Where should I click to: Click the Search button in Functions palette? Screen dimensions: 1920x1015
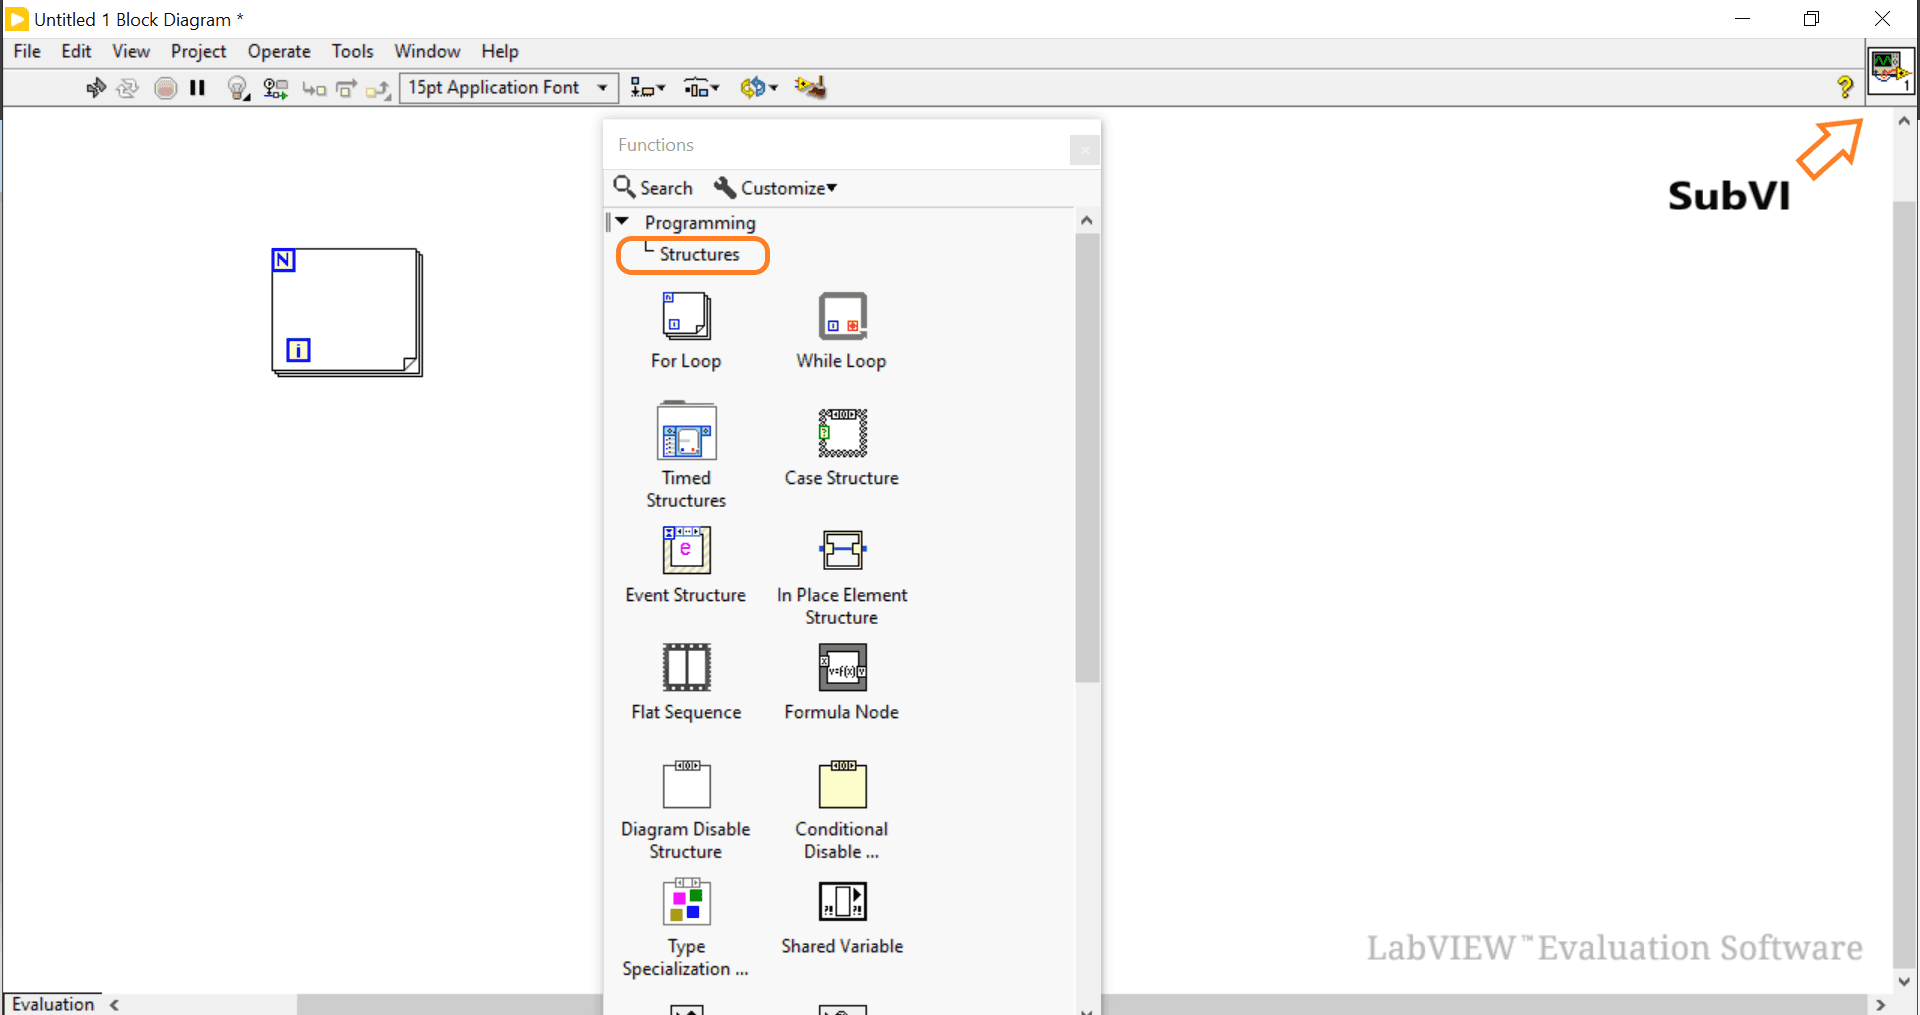pos(653,188)
